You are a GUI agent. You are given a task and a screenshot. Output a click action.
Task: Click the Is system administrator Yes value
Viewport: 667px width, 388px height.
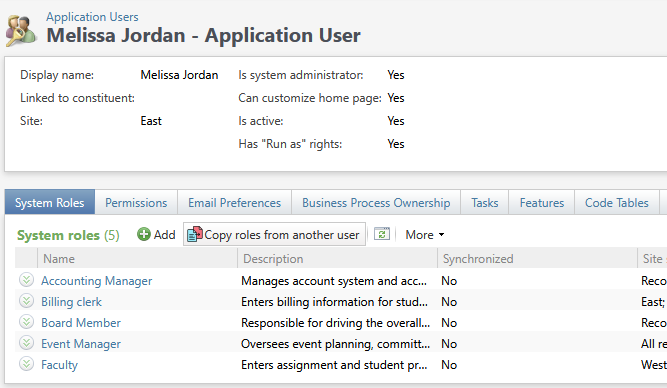(396, 75)
